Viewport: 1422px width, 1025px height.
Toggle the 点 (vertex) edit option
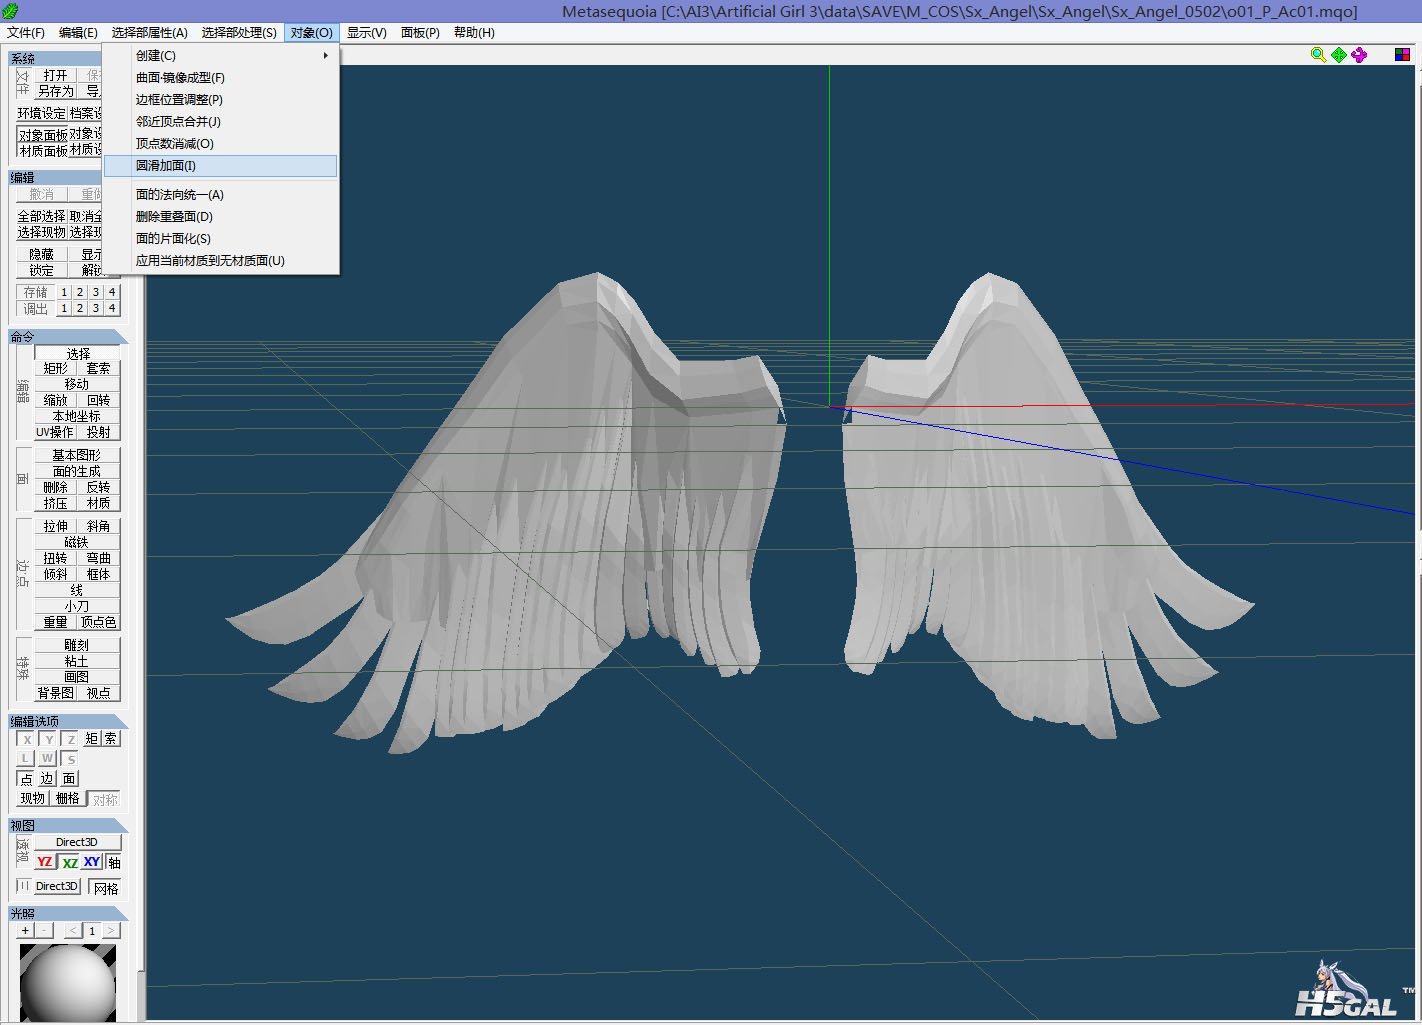pyautogui.click(x=26, y=778)
